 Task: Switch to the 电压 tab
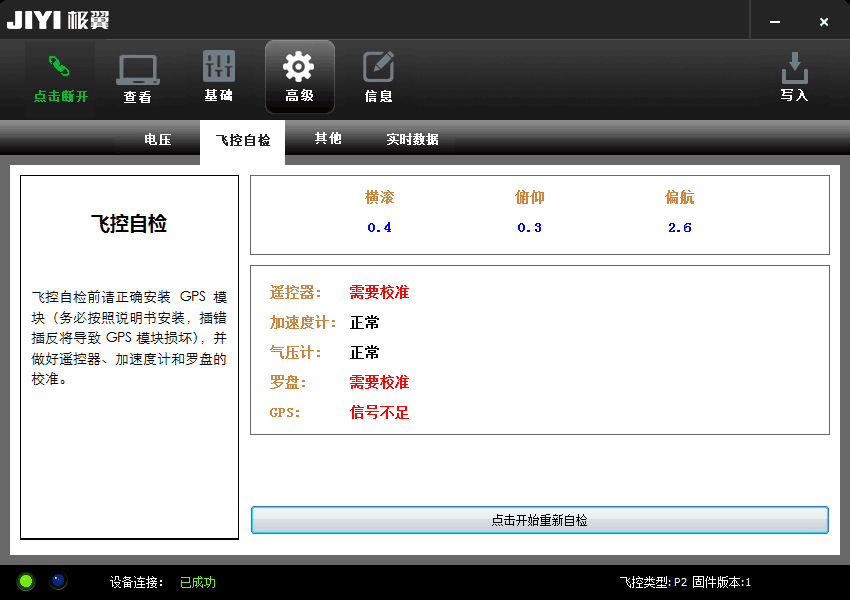pos(158,139)
